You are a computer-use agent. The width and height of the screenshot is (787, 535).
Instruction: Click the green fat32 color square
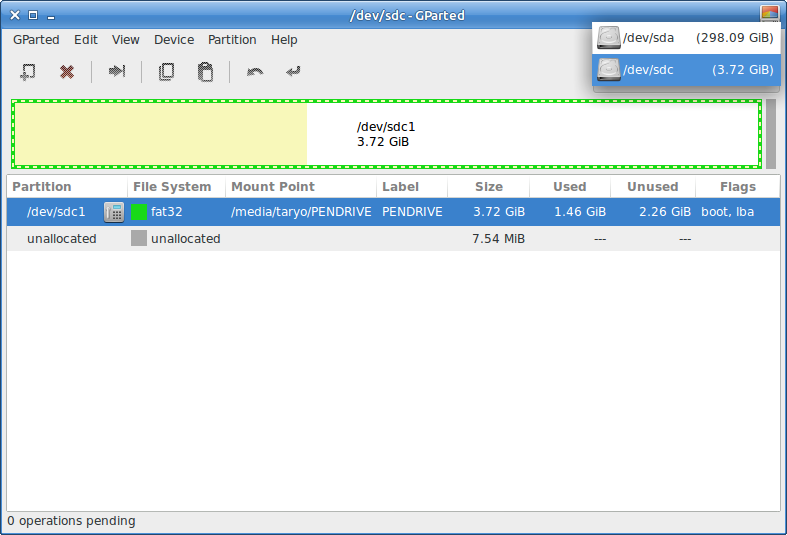[x=139, y=212]
